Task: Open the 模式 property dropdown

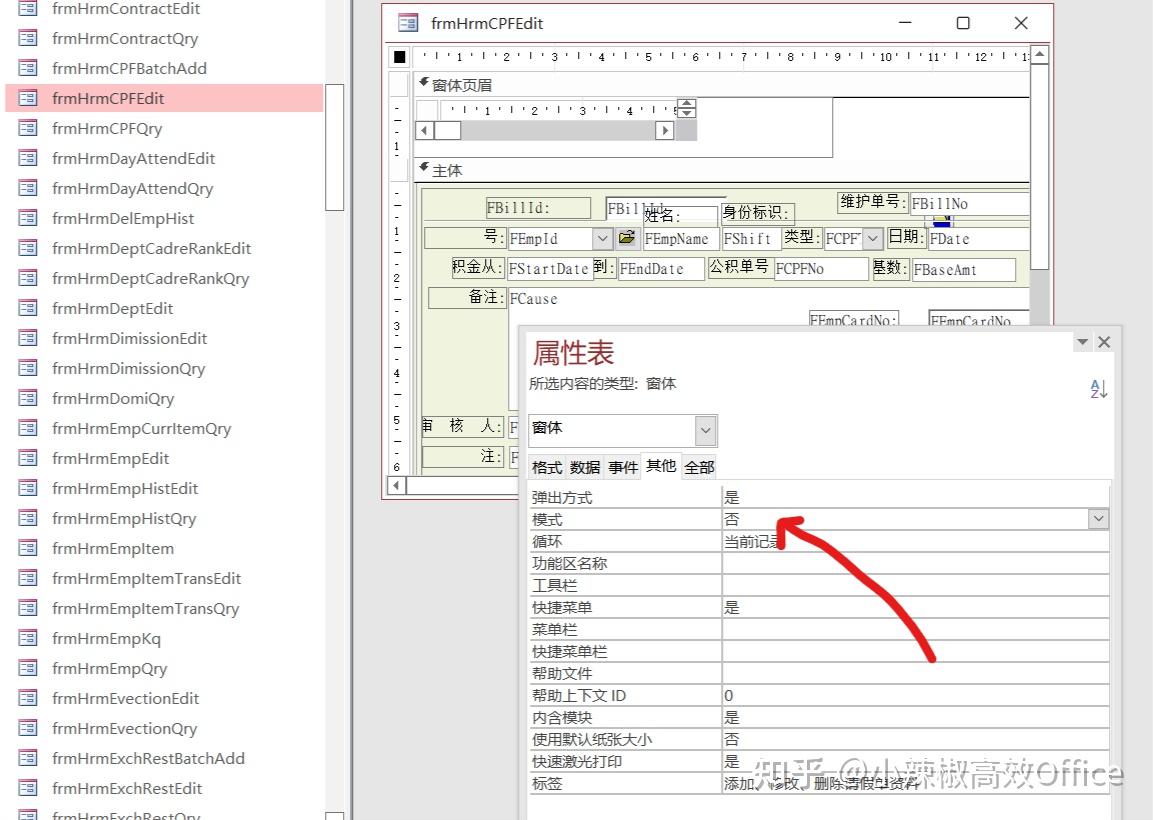Action: (x=1098, y=518)
